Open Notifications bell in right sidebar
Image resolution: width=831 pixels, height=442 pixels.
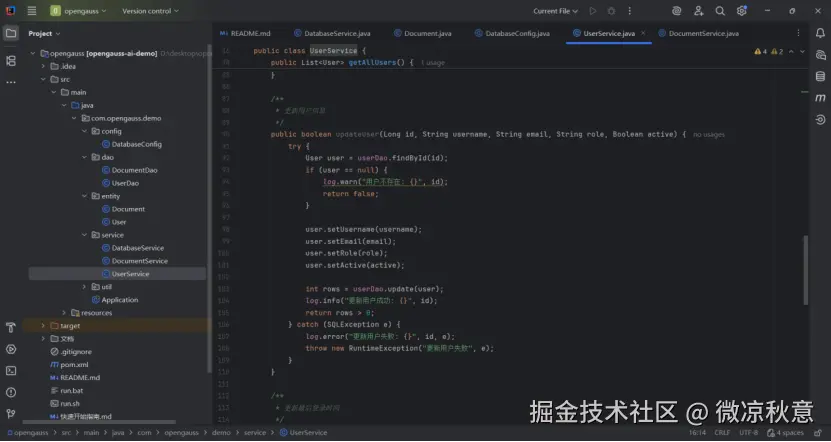(820, 33)
